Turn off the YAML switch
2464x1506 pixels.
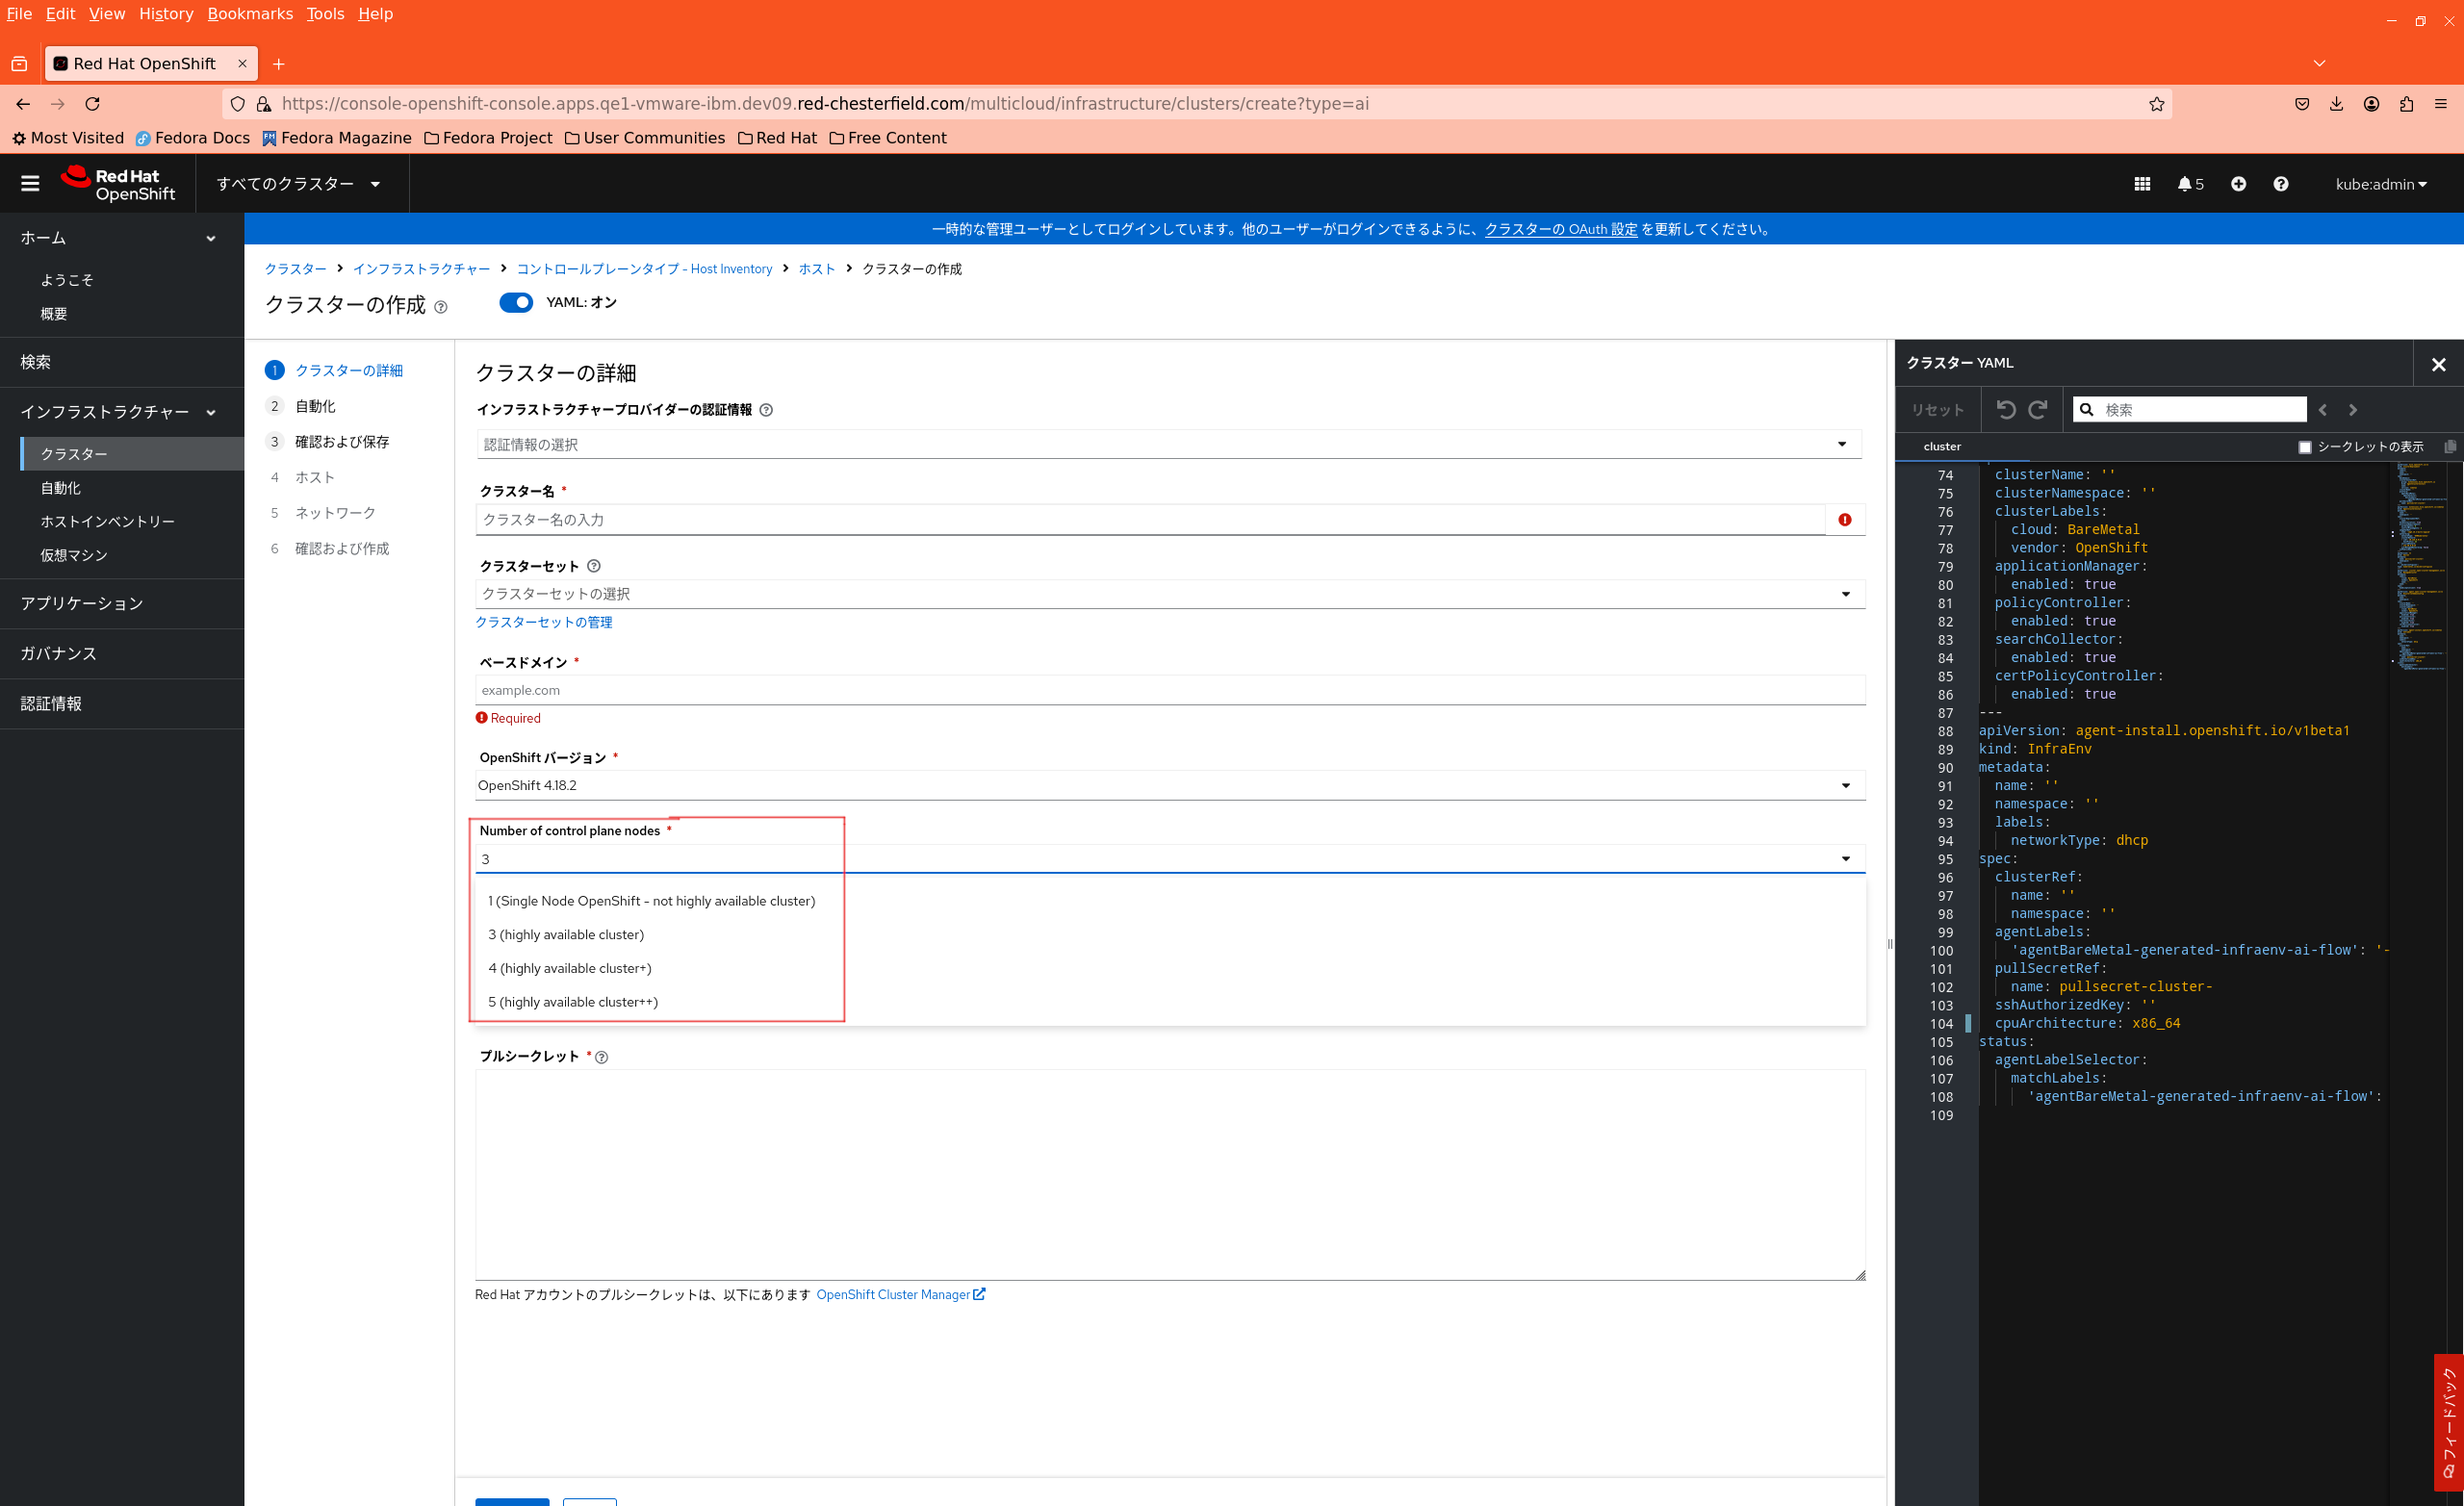coord(516,303)
